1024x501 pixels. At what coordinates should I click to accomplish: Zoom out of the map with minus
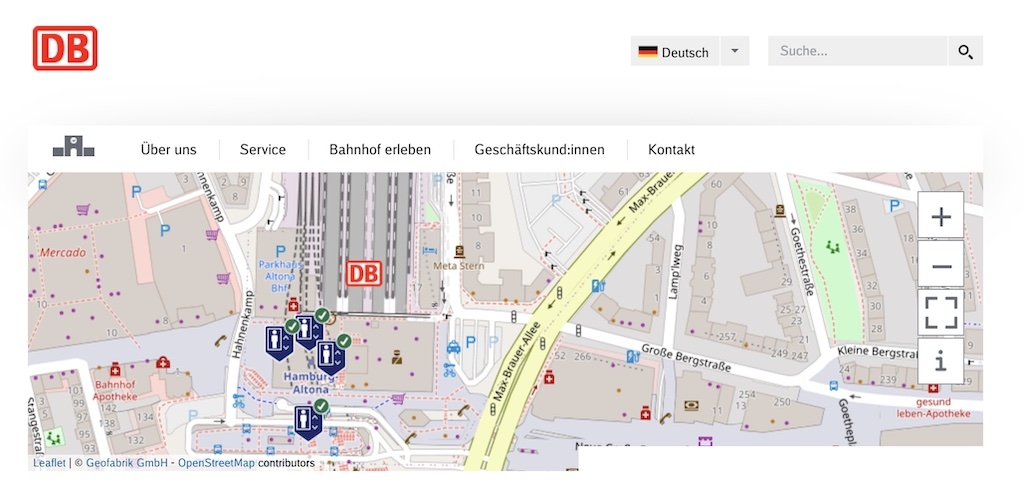[x=940, y=265]
